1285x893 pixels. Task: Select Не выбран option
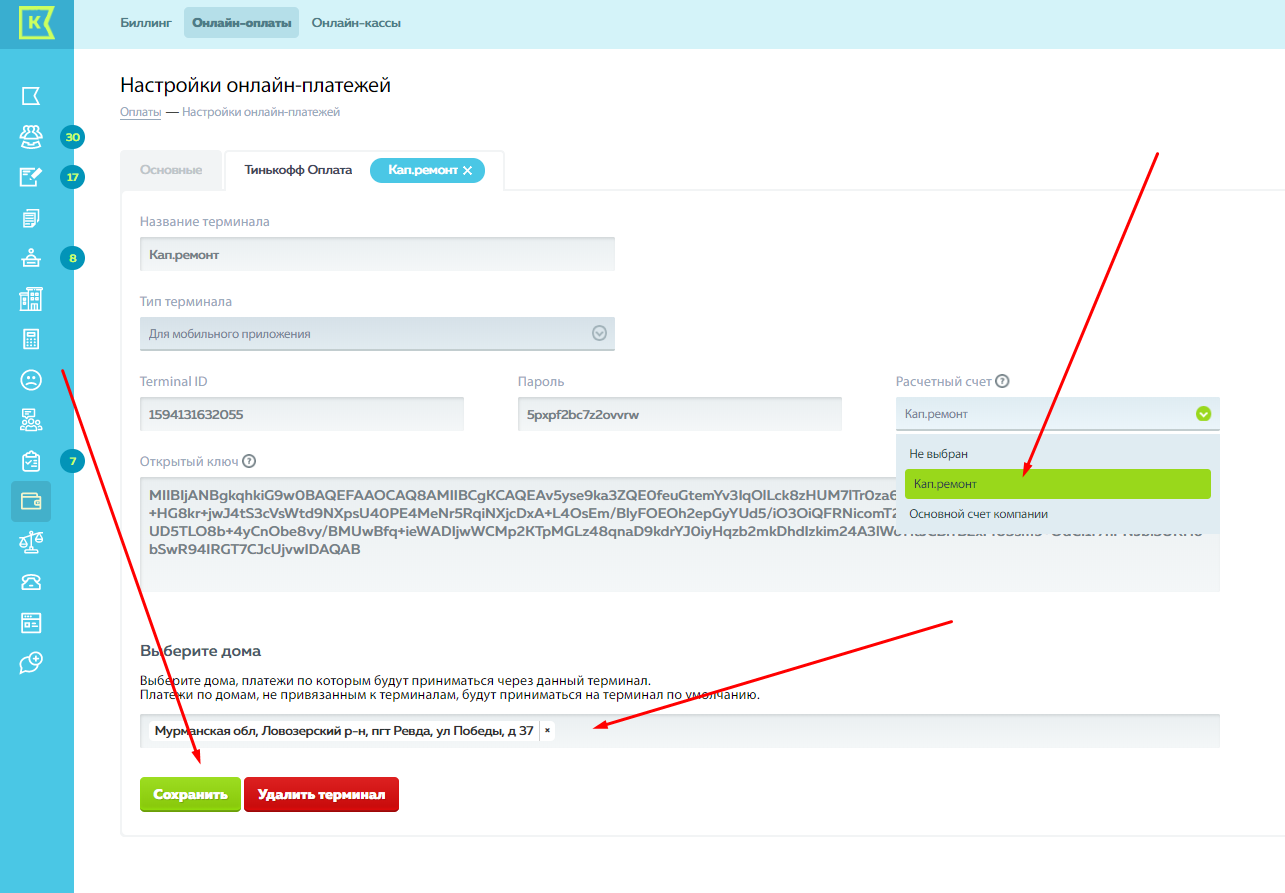point(1058,454)
